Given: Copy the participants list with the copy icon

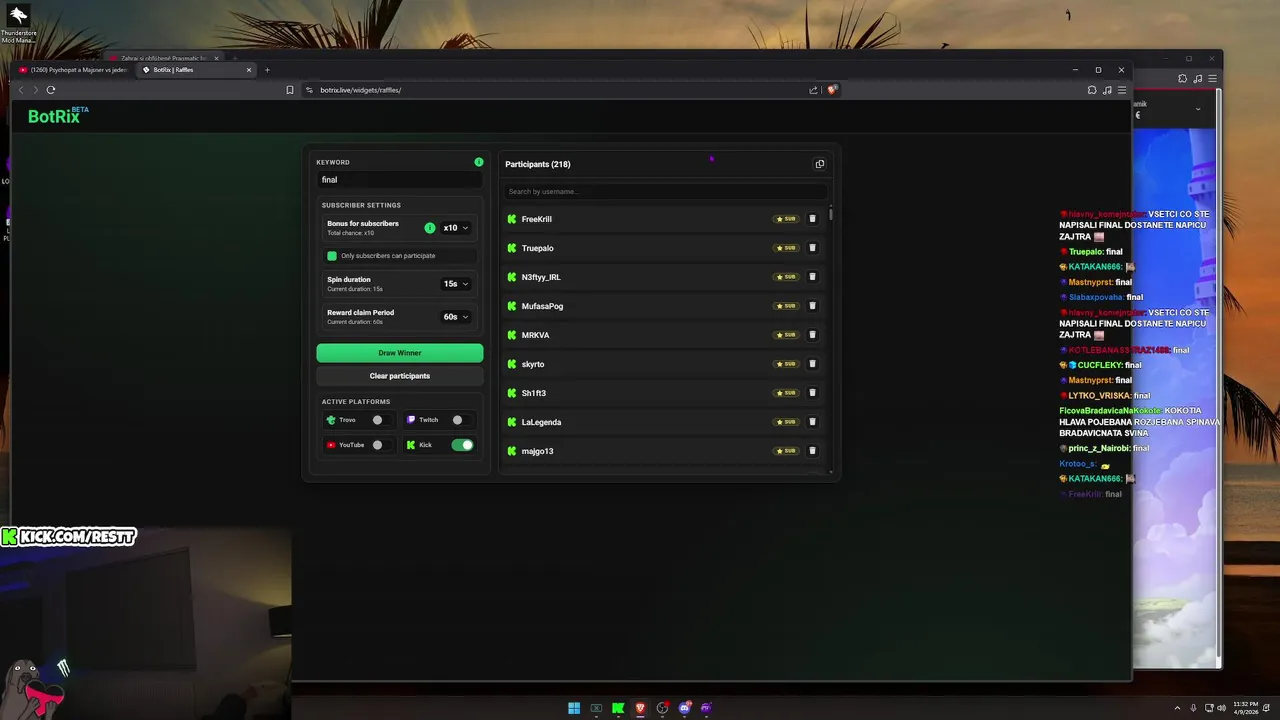Looking at the screenshot, I should pos(820,164).
